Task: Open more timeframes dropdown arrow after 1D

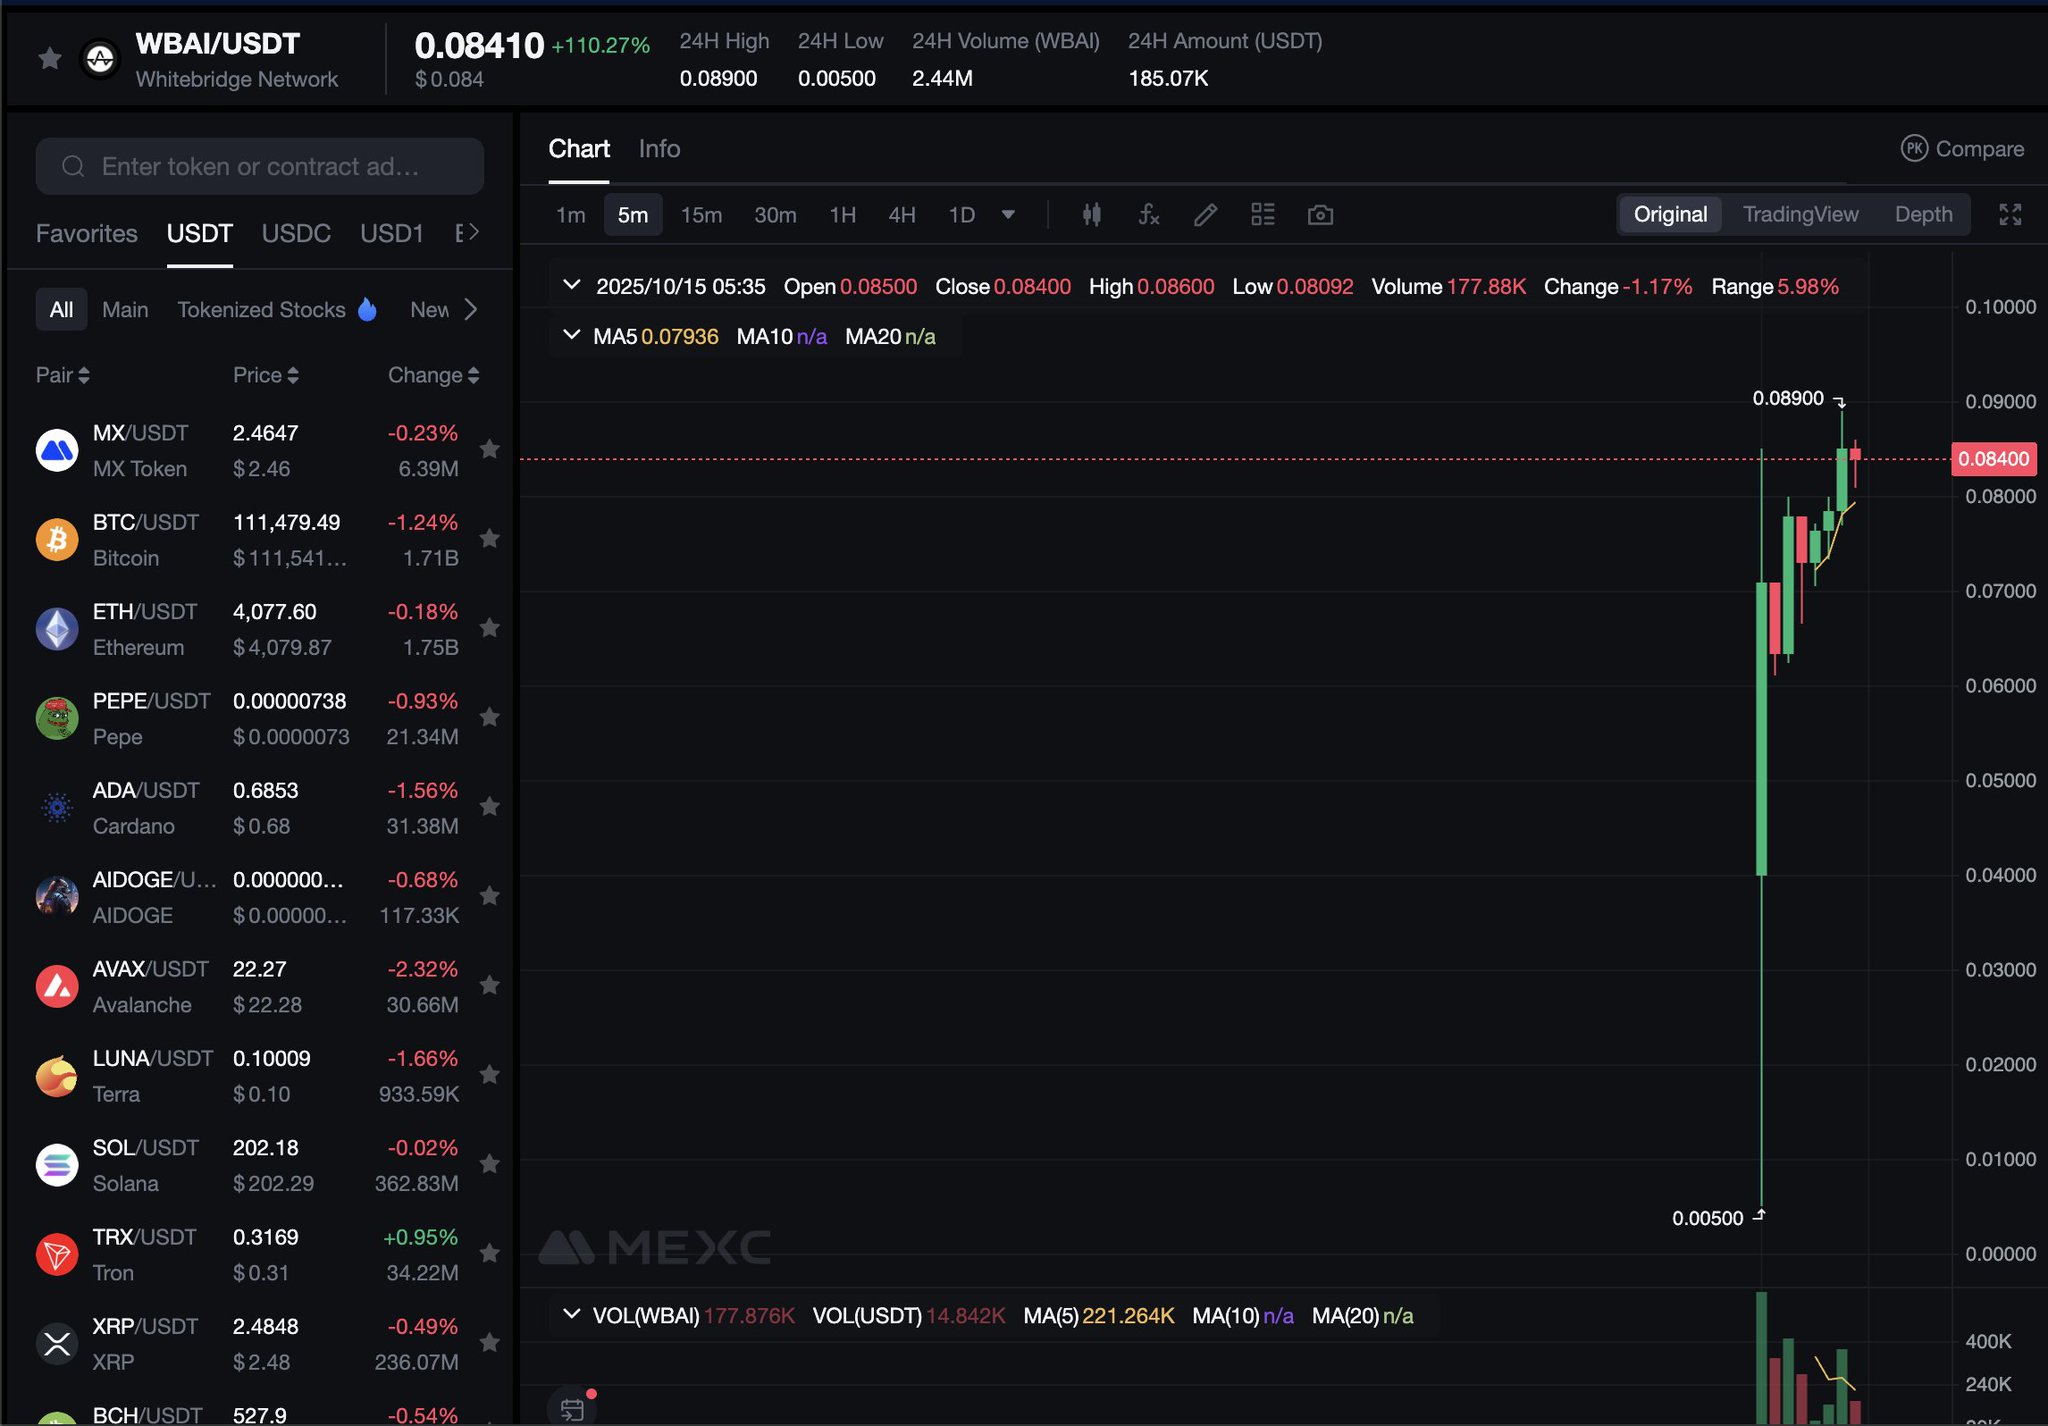Action: pos(1008,215)
